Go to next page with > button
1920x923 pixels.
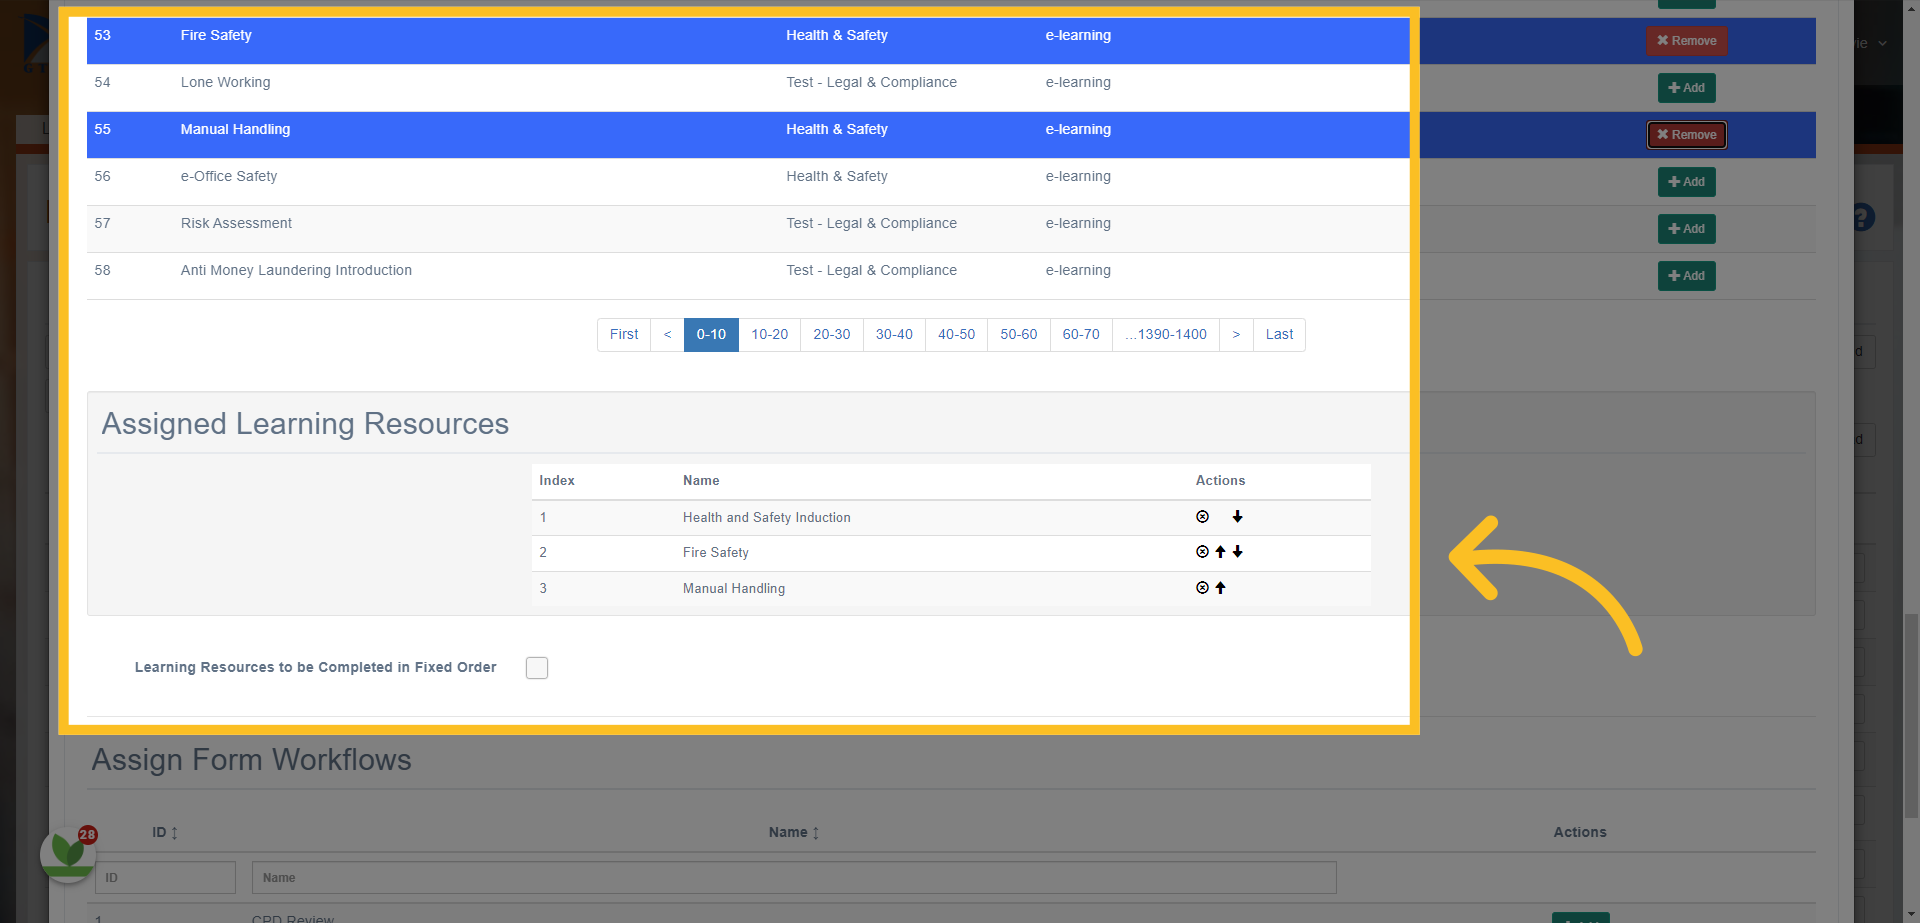point(1236,335)
